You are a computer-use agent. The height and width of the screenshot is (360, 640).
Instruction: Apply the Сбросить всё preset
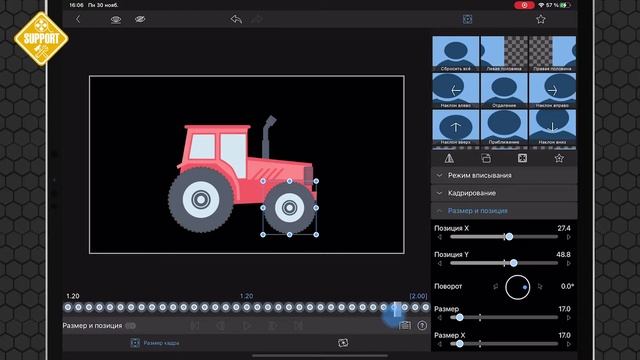point(456,54)
